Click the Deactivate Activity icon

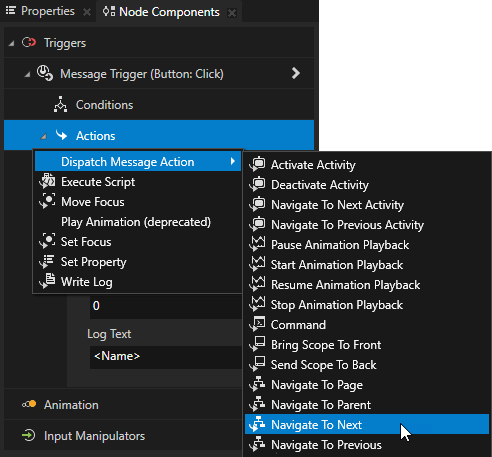[257, 185]
